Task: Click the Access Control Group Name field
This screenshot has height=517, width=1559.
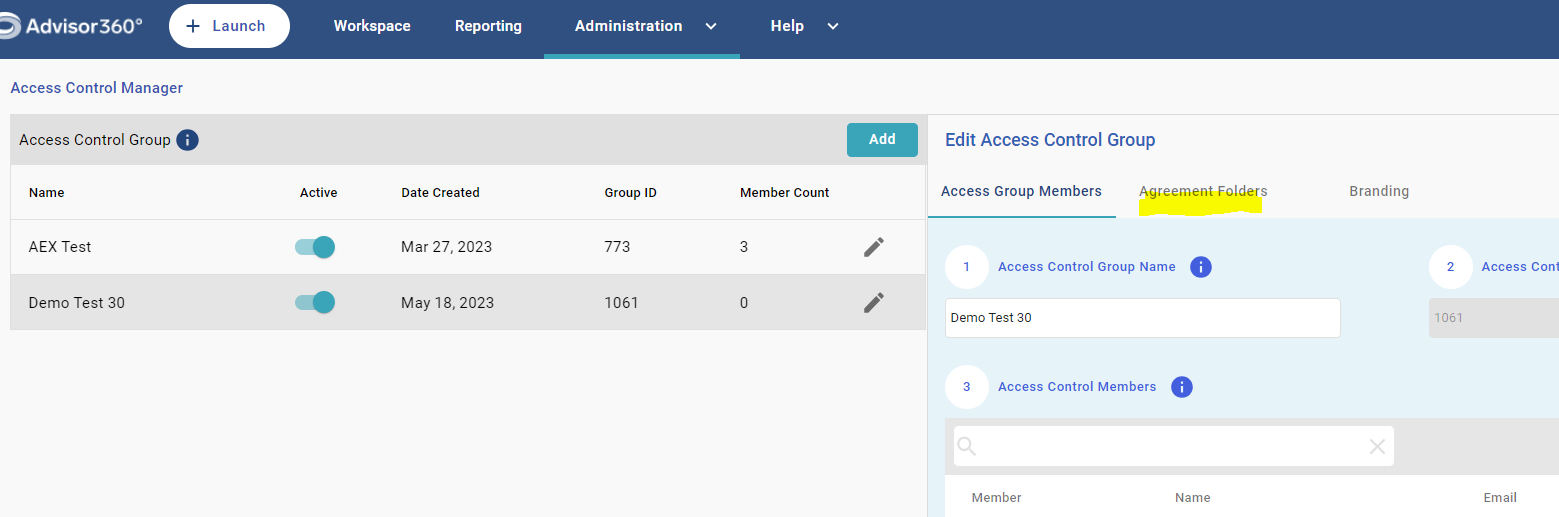Action: point(1143,318)
